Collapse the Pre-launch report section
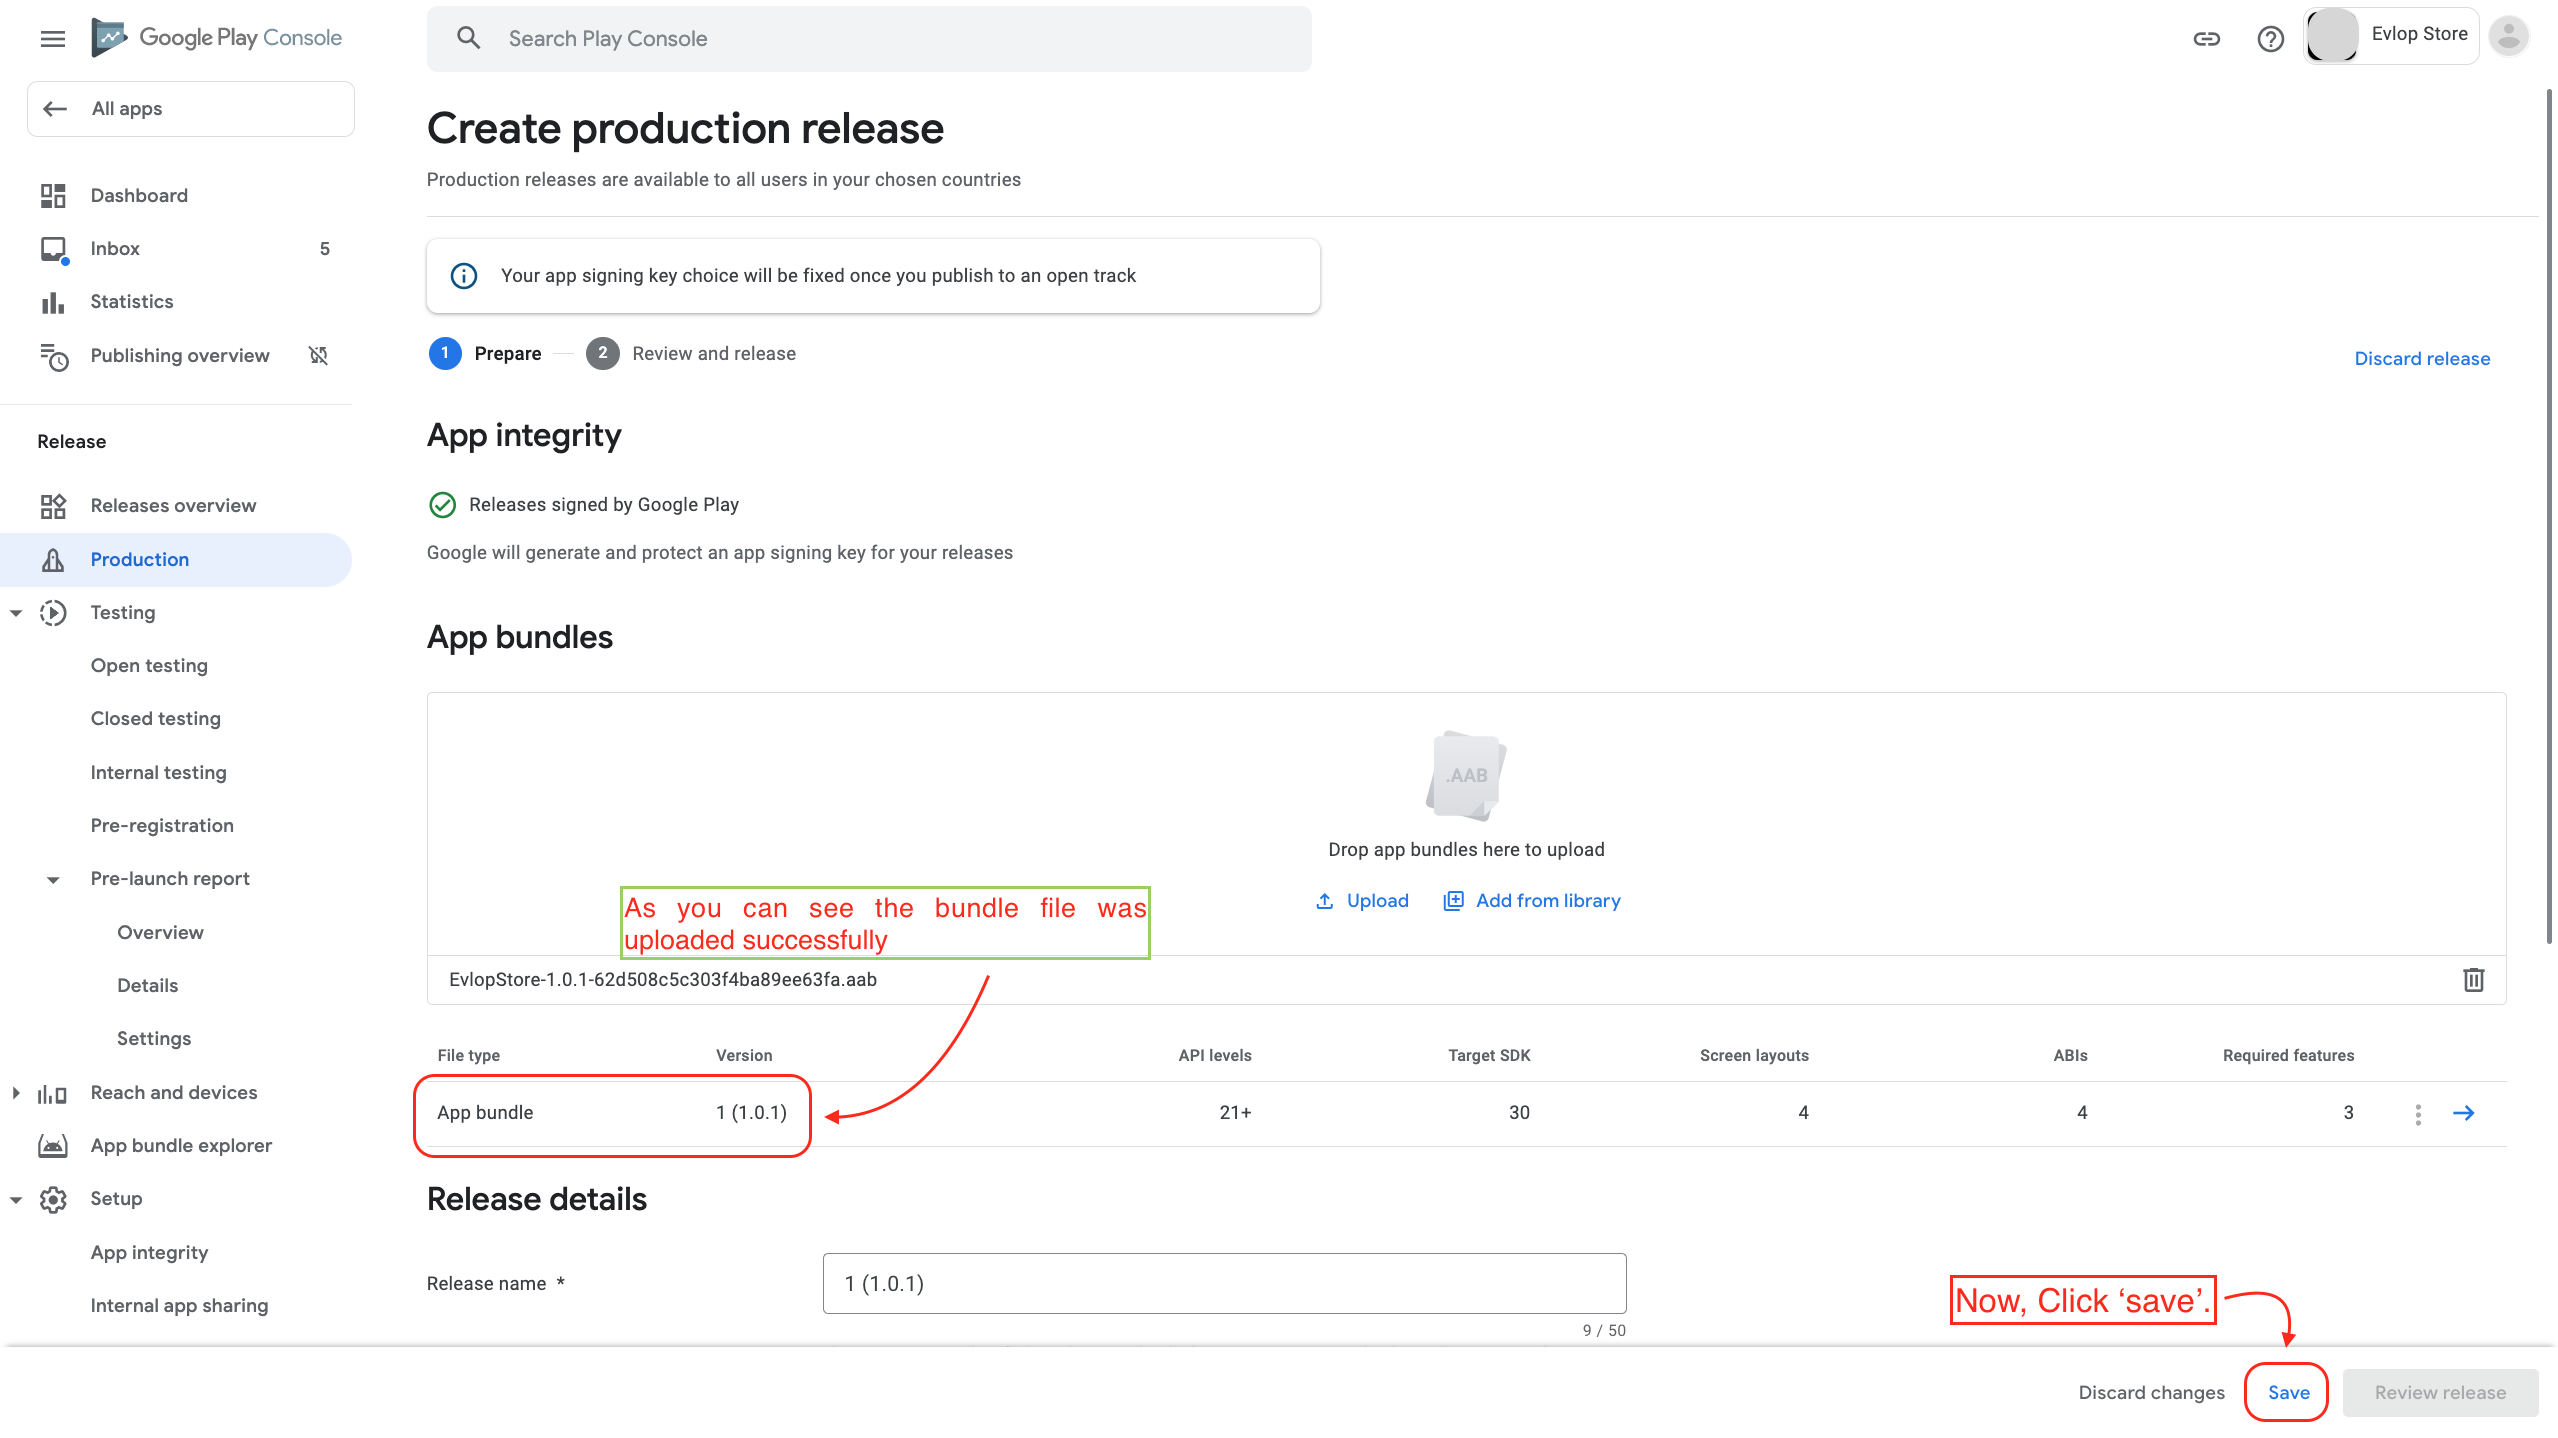 tap(53, 879)
